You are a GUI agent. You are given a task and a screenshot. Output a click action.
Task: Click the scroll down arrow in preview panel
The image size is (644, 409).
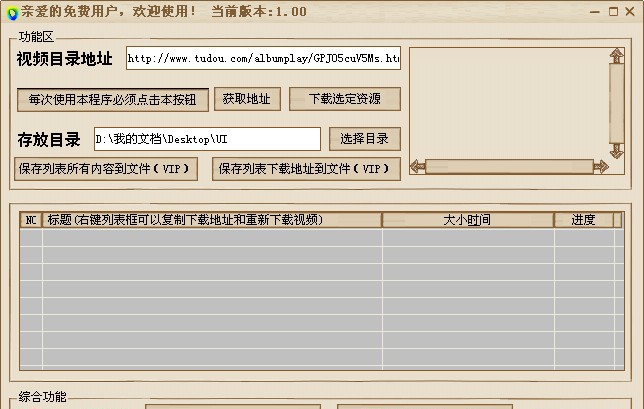click(x=616, y=151)
